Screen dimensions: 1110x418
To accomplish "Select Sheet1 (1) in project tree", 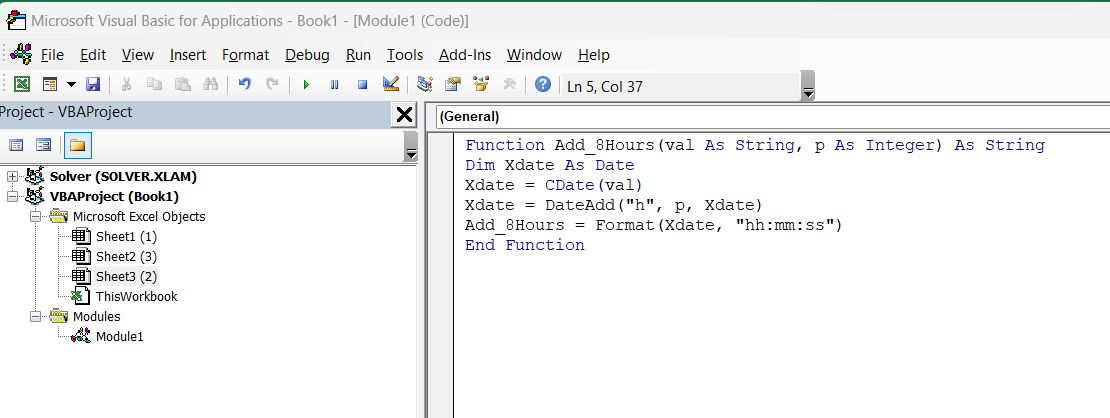I will (126, 237).
